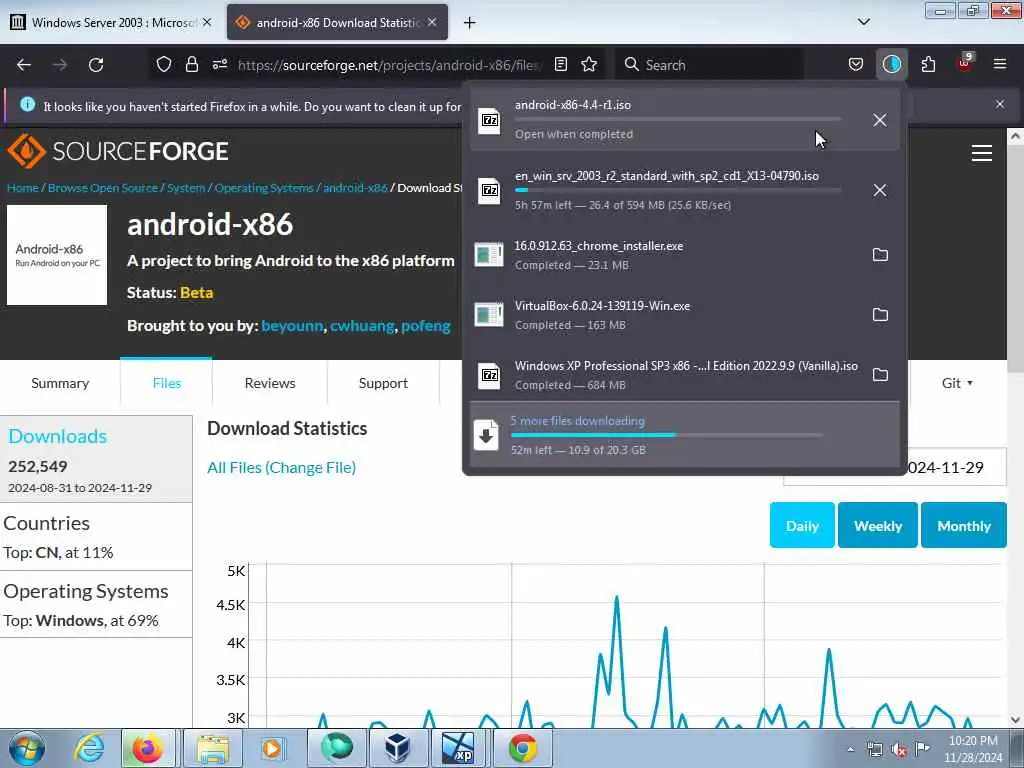Focus the Firefox Search box
The width and height of the screenshot is (1024, 768).
(711, 65)
